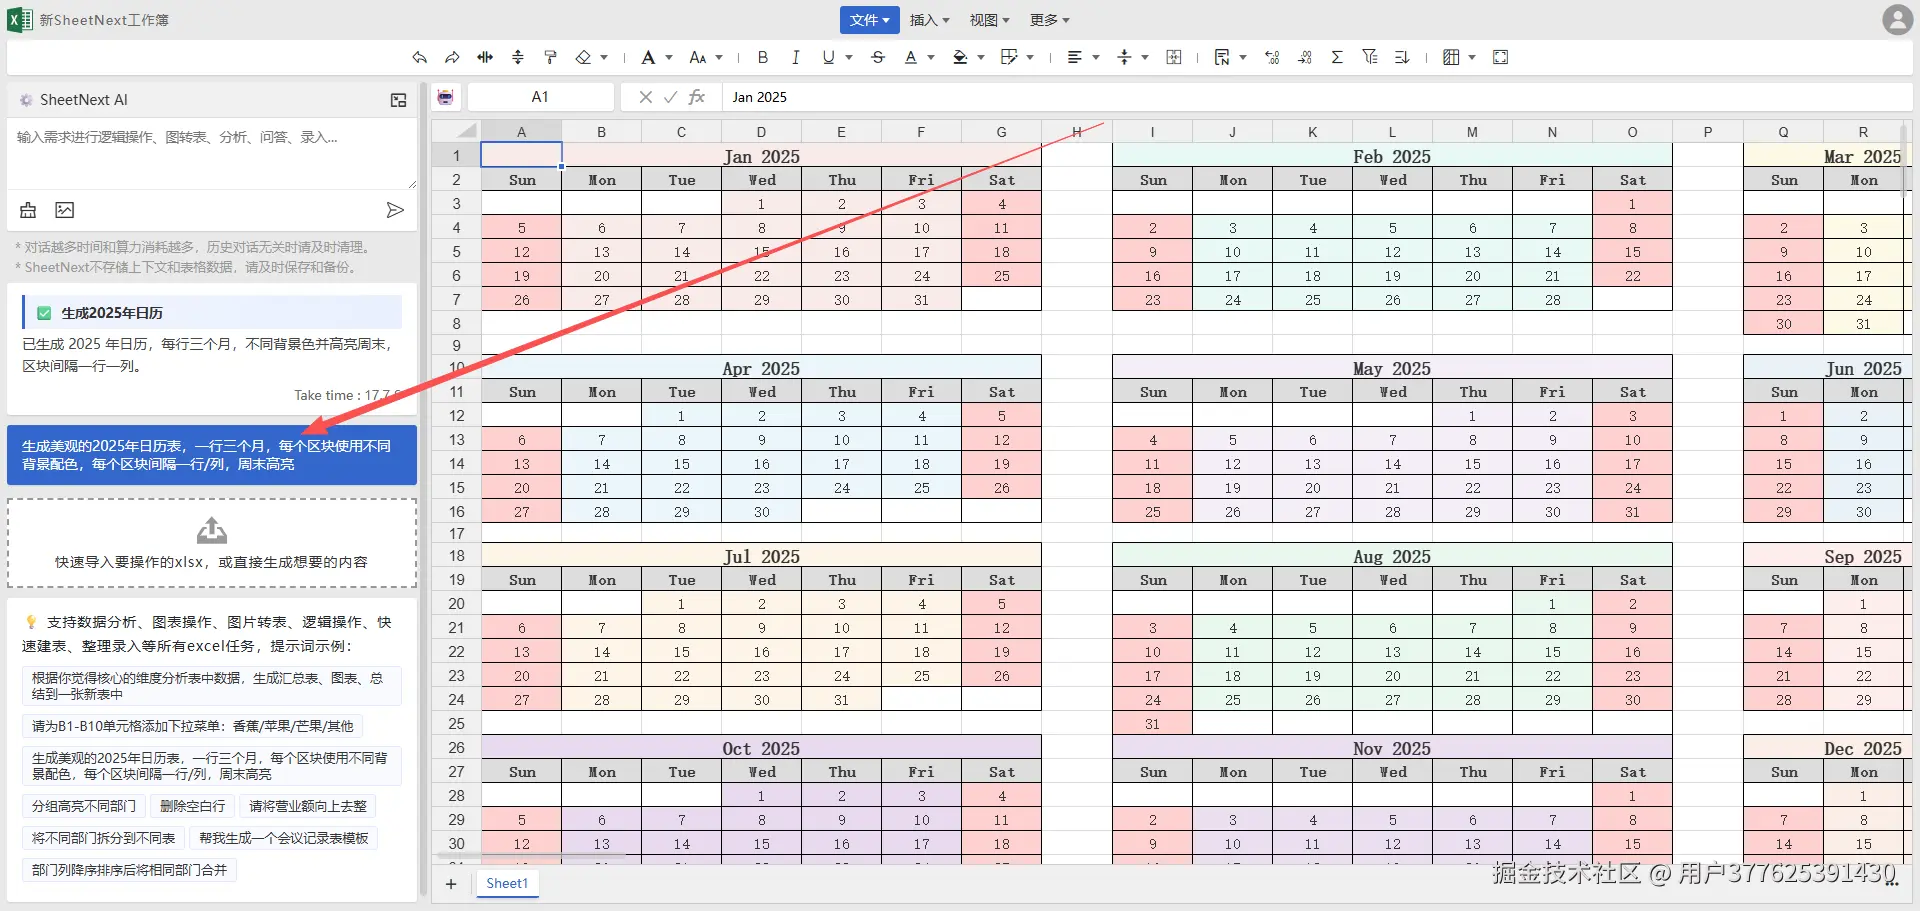Click the column width adjust icon

tap(485, 58)
